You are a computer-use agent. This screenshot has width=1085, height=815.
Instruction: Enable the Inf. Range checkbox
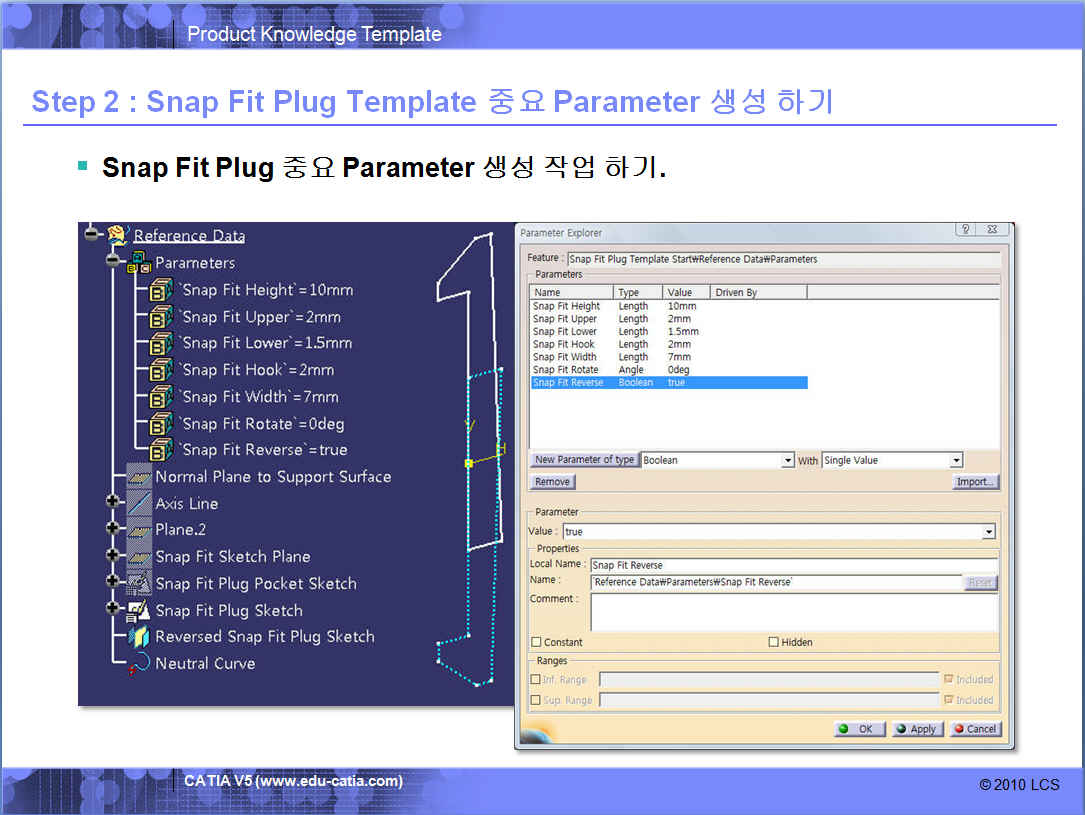[x=536, y=680]
